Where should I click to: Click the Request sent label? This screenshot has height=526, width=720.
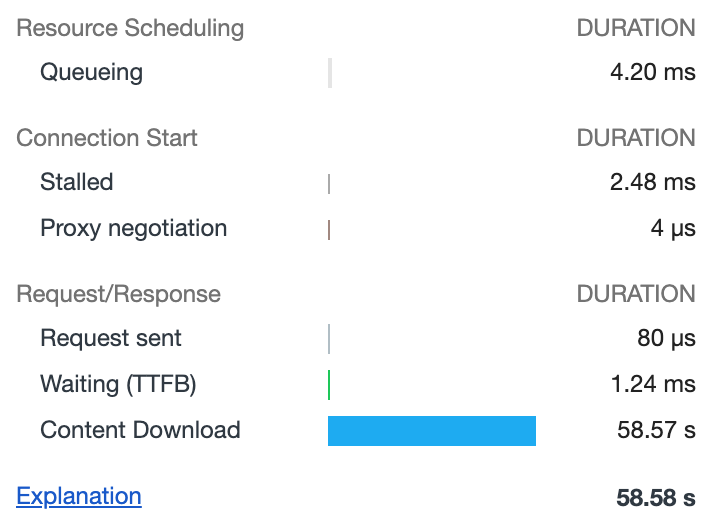click(110, 338)
